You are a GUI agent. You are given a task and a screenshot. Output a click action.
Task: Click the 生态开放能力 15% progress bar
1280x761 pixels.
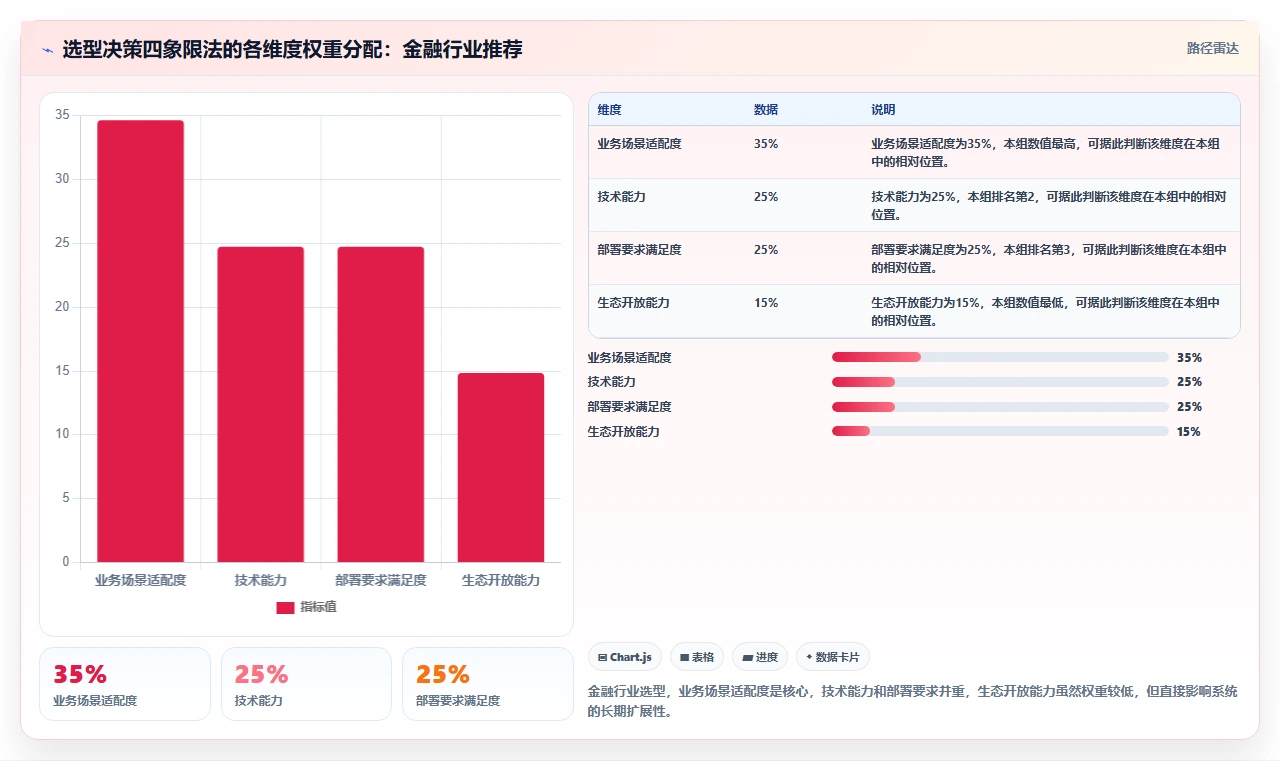pyautogui.click(x=1000, y=432)
